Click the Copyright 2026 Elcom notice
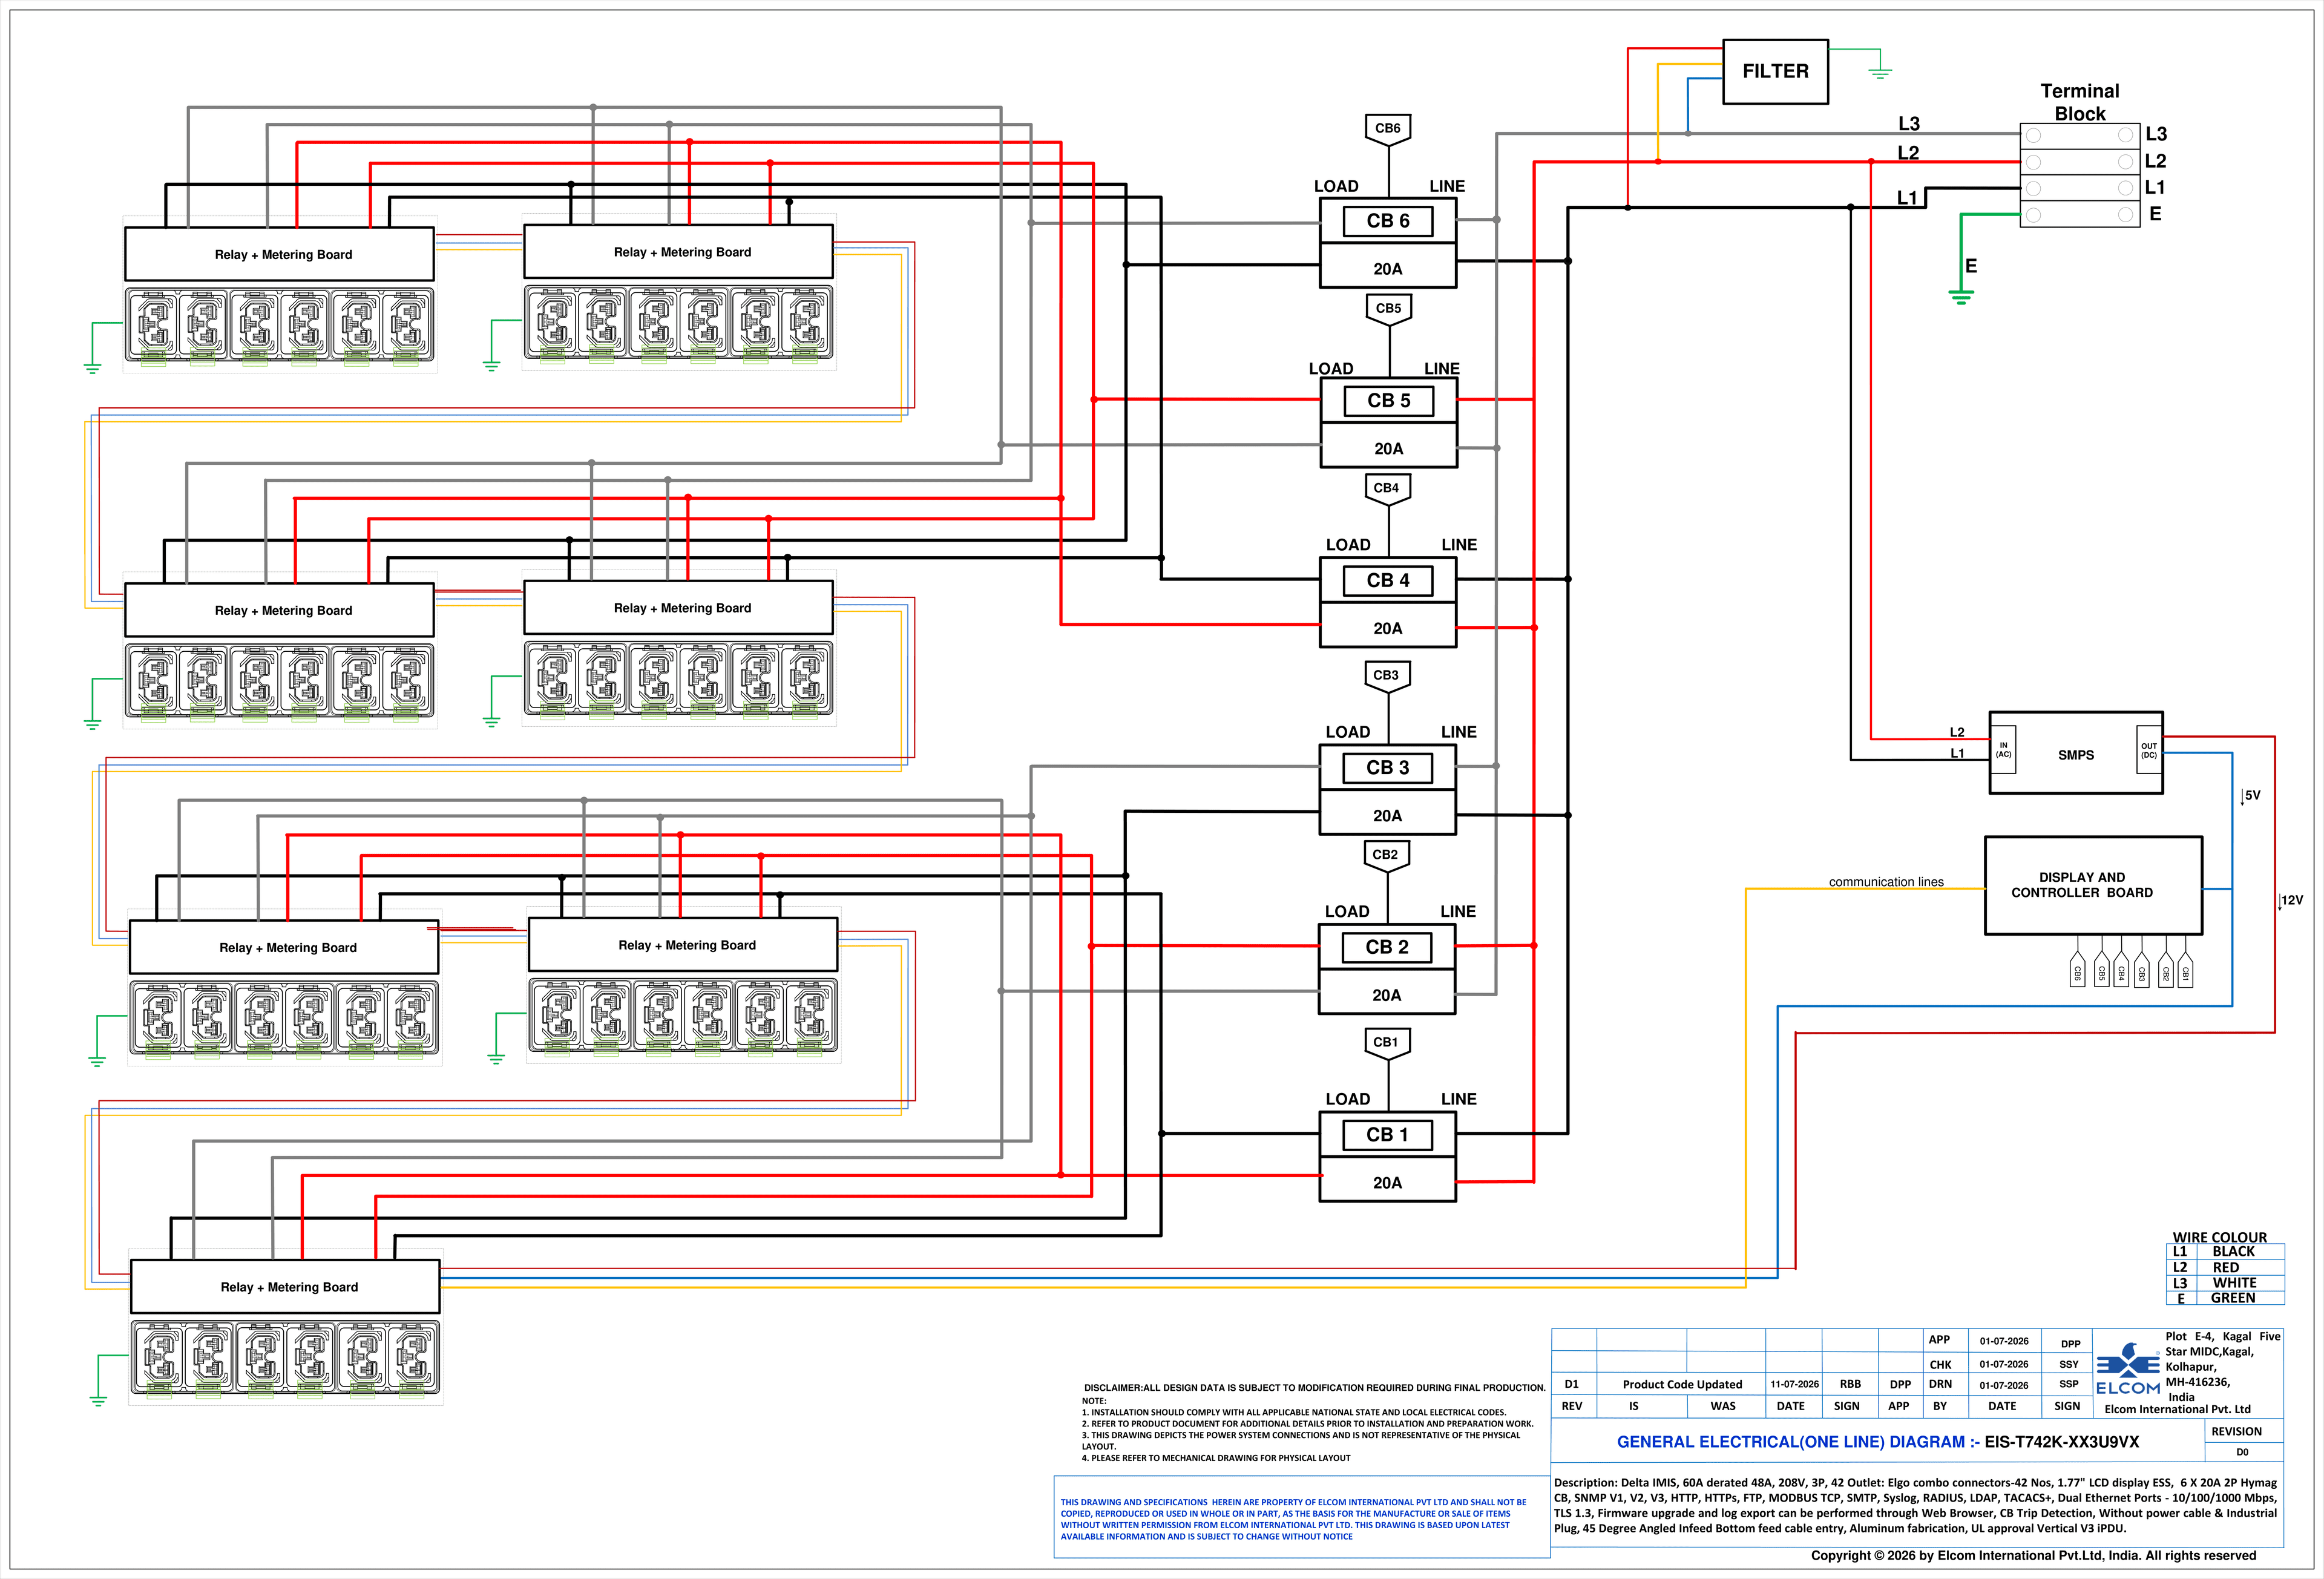Image resolution: width=2324 pixels, height=1579 pixels. [2033, 1555]
